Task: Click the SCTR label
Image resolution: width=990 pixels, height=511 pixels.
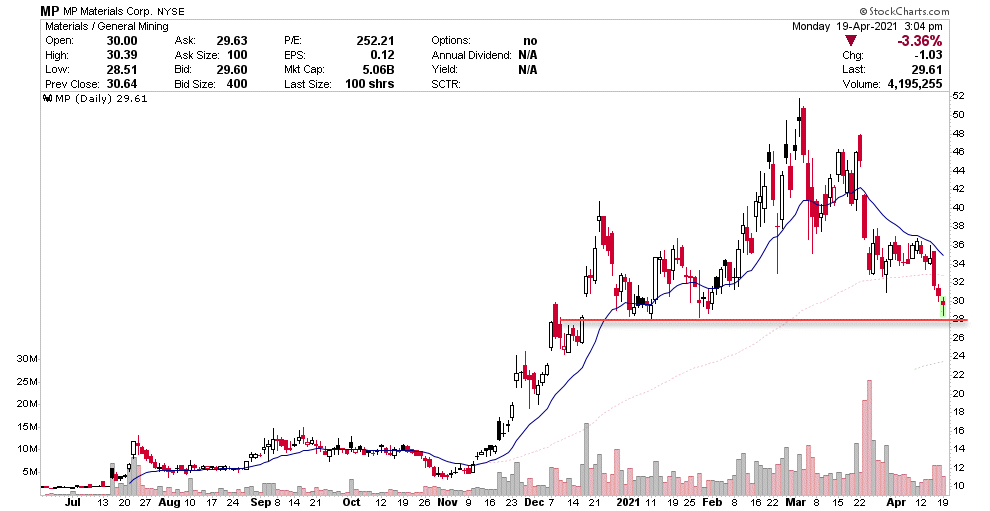Action: click(446, 84)
